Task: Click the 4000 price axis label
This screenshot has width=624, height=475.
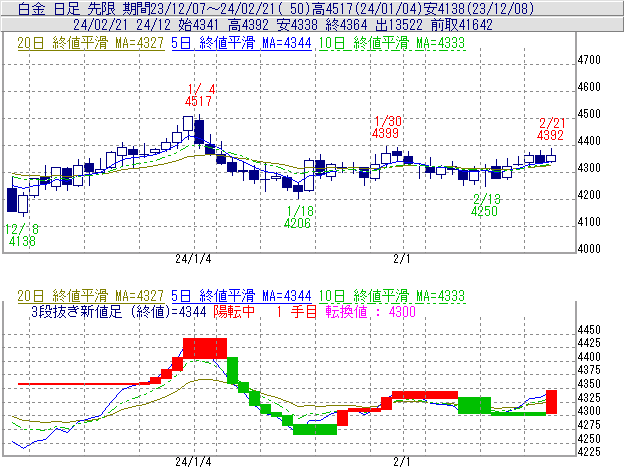Action: coord(589,249)
